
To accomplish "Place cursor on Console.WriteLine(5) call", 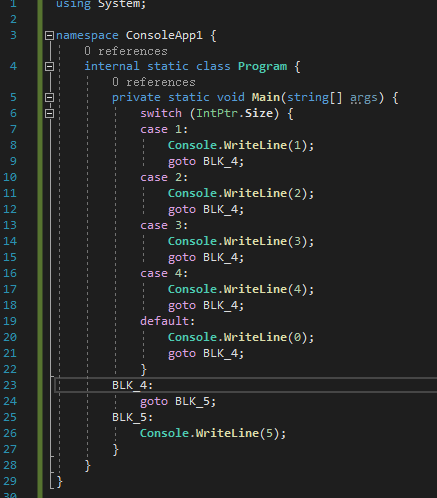I will coord(213,433).
